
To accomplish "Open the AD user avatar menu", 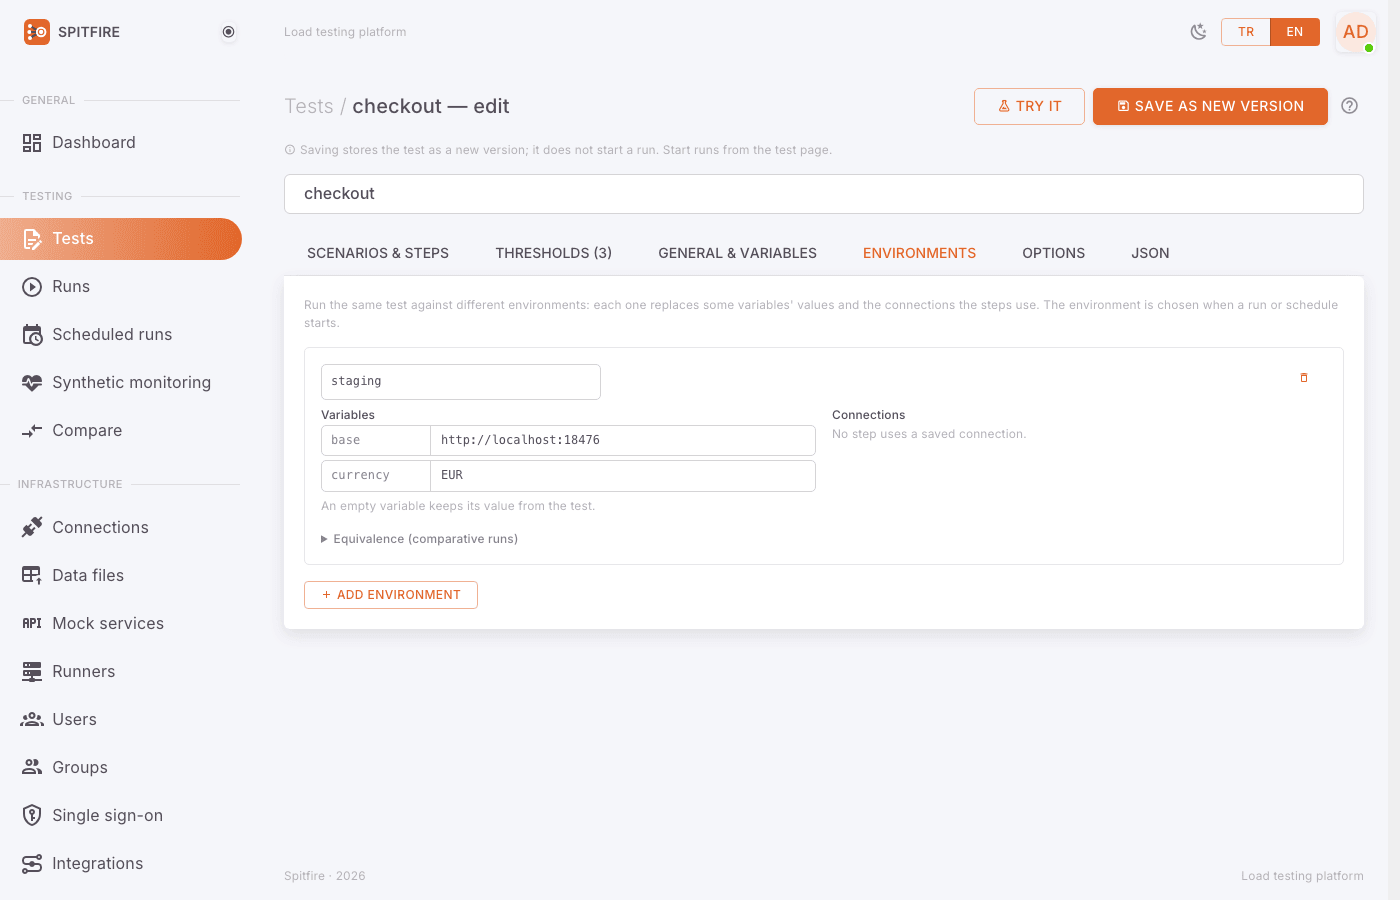I will 1356,32.
